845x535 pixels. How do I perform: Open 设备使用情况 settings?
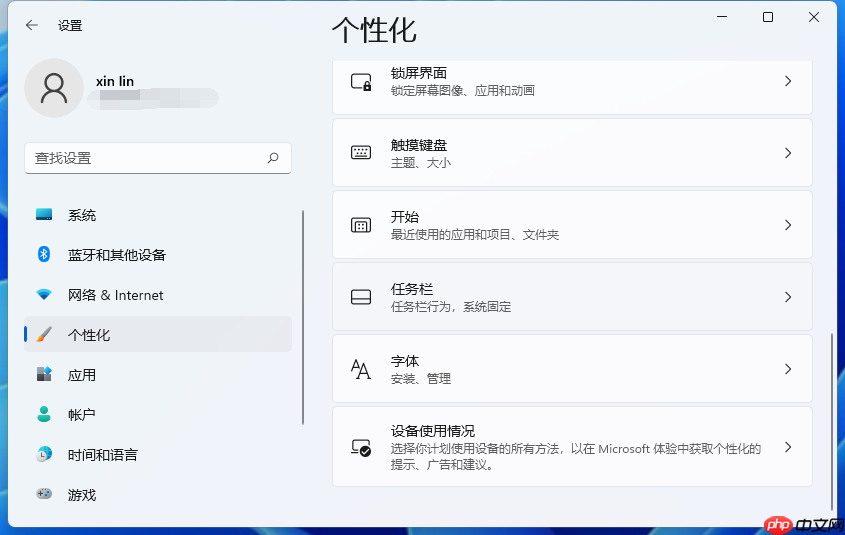coord(572,447)
